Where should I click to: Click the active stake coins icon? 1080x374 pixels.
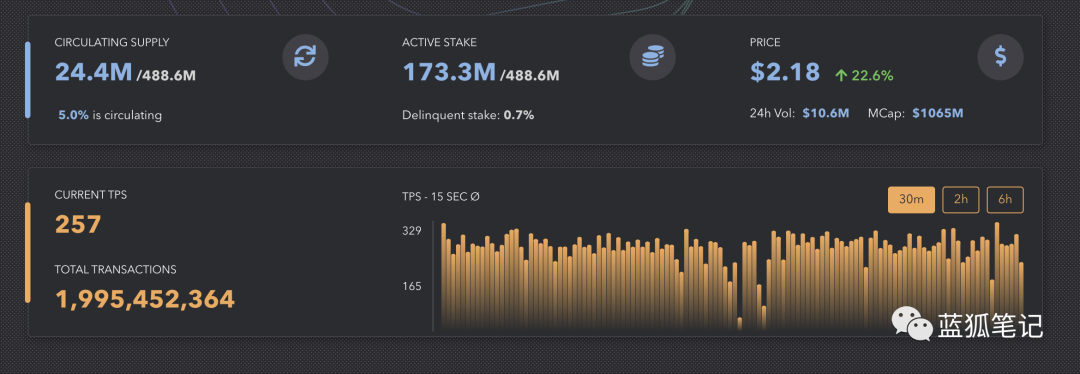click(x=652, y=56)
